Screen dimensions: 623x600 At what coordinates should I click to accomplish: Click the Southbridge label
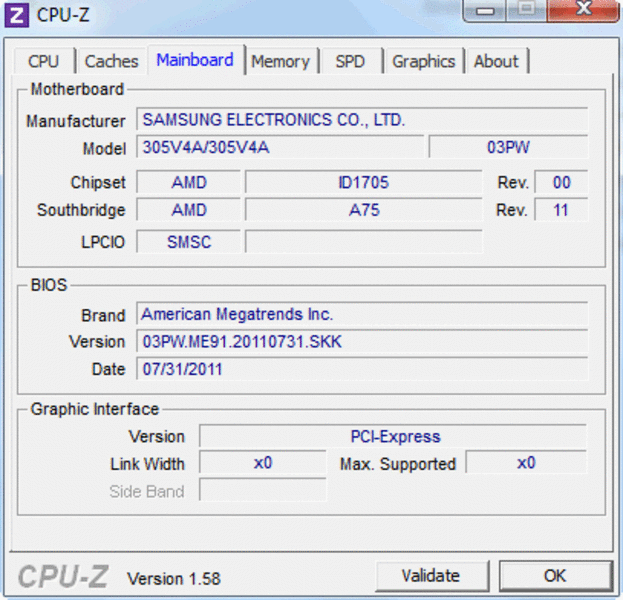[x=81, y=210]
